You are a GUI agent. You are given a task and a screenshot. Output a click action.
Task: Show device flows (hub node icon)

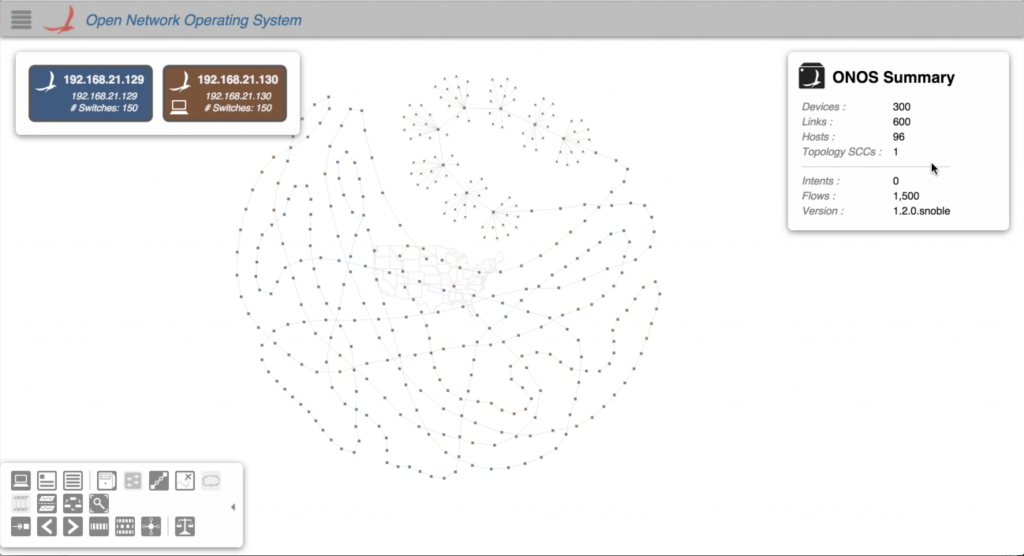click(152, 527)
